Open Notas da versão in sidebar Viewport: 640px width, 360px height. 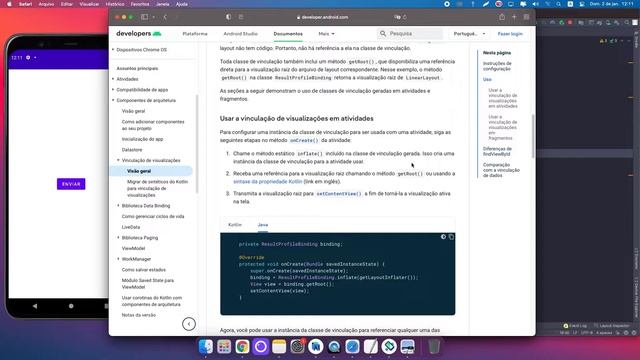click(138, 315)
